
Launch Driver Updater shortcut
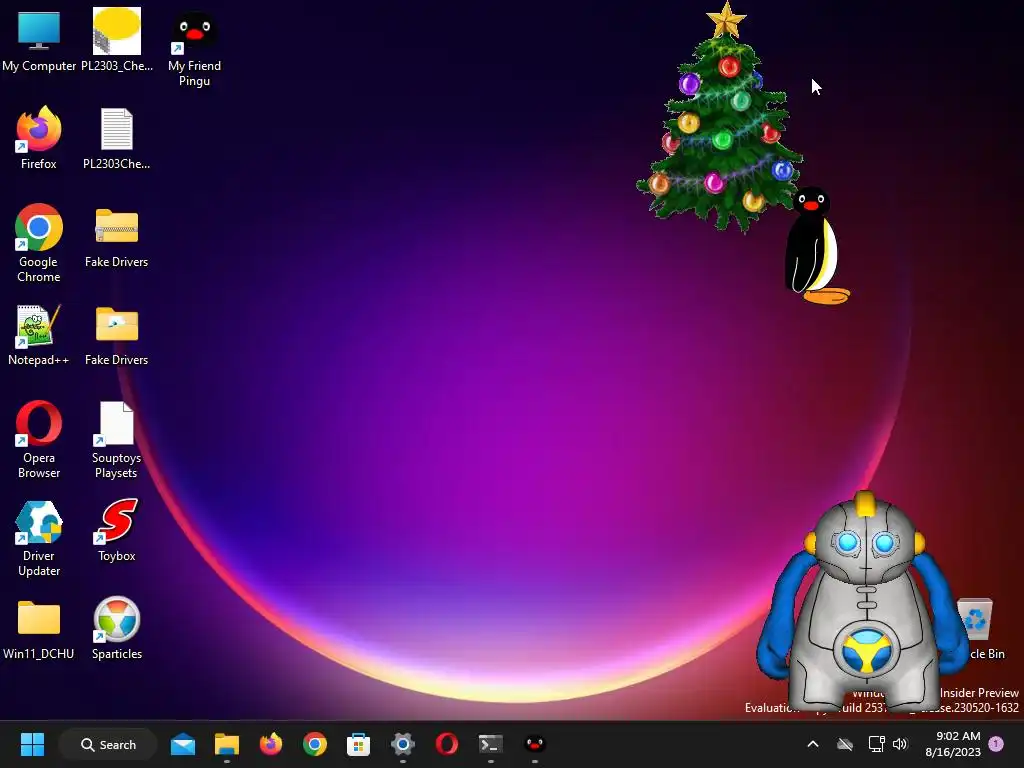[x=39, y=538]
